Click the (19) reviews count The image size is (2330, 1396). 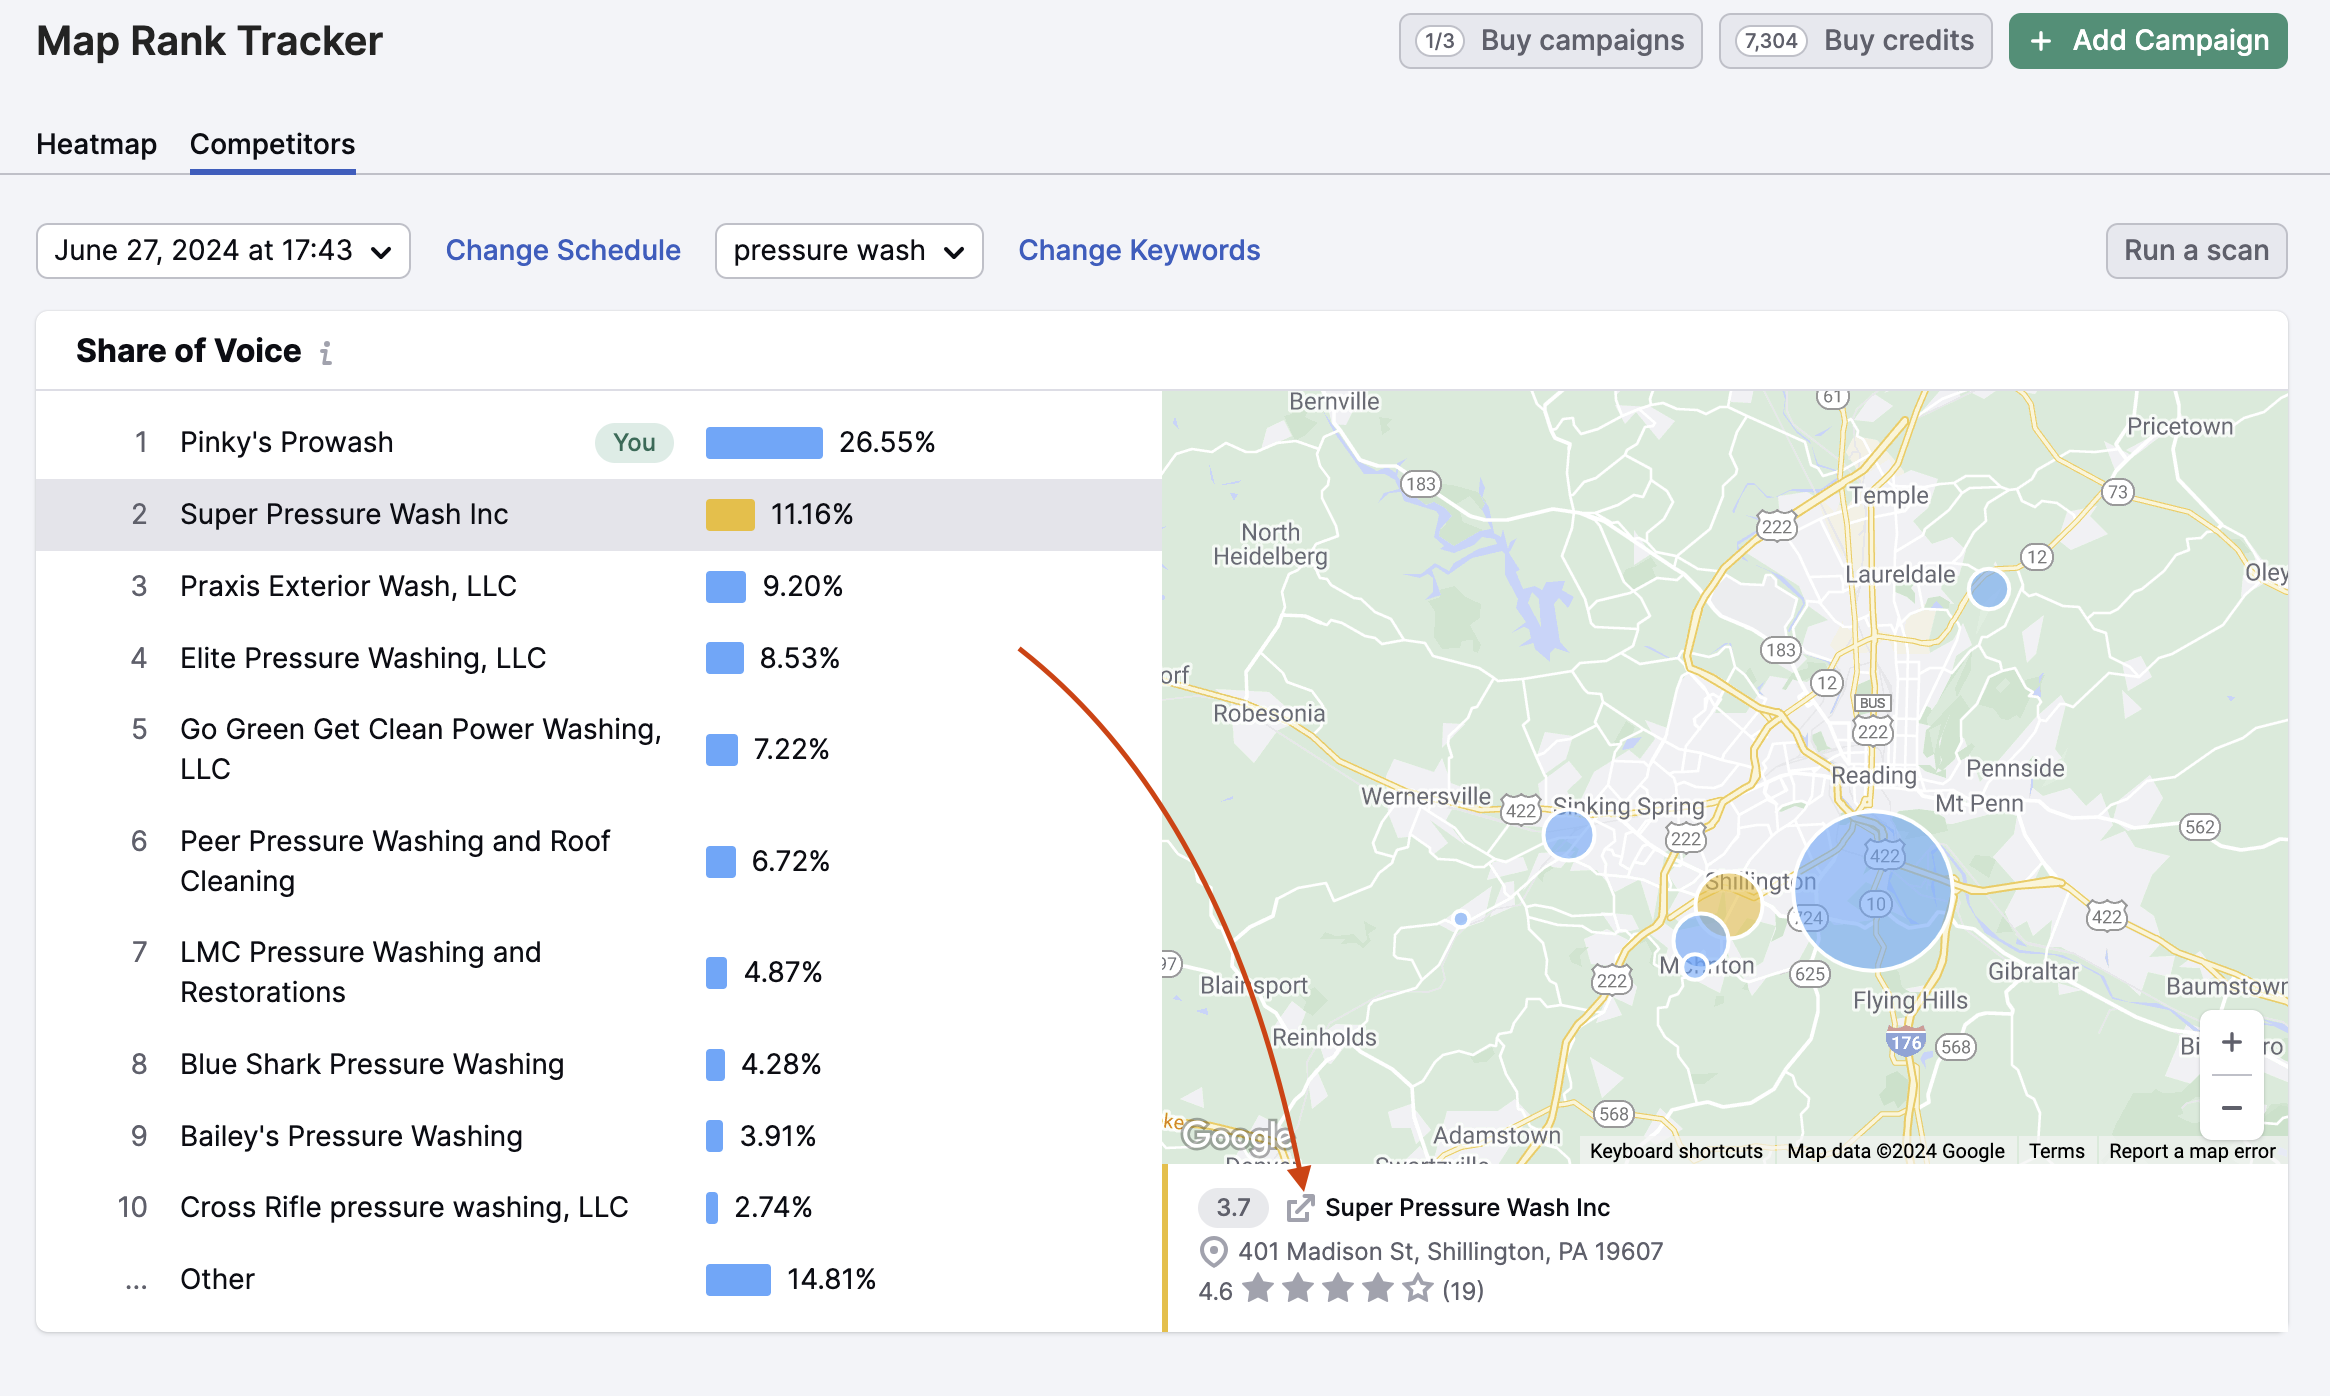click(1462, 1291)
